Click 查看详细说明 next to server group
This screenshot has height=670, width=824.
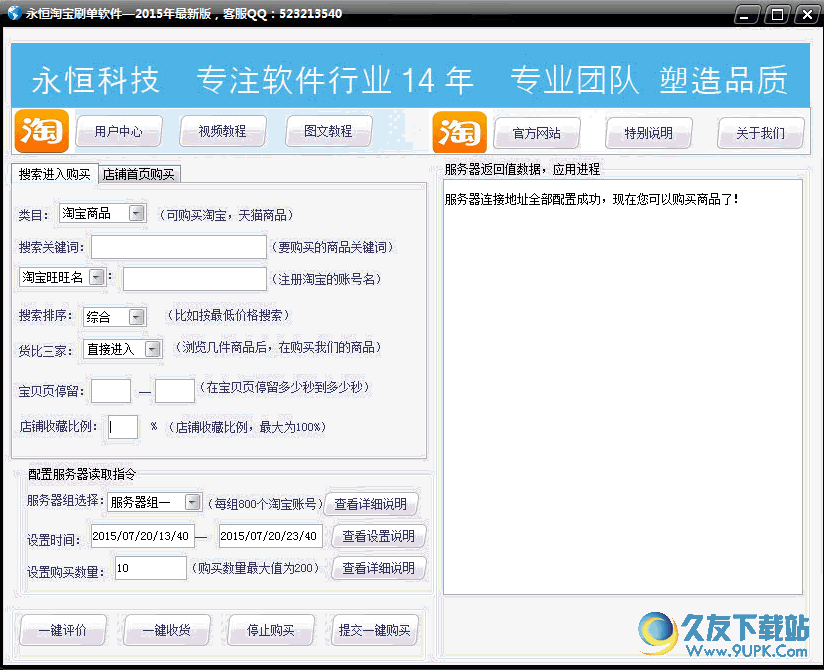(x=371, y=504)
